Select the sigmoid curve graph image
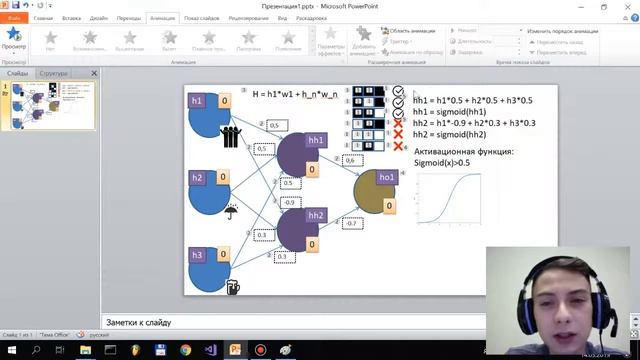The height and width of the screenshot is (360, 640). pyautogui.click(x=449, y=199)
